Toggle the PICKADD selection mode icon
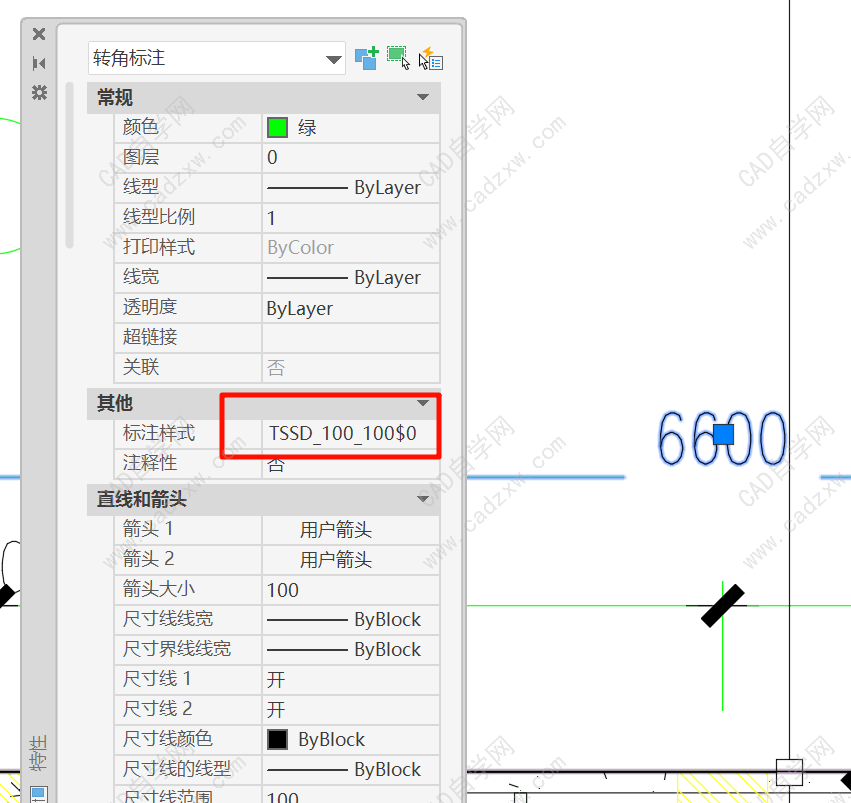851x803 pixels. point(367,57)
